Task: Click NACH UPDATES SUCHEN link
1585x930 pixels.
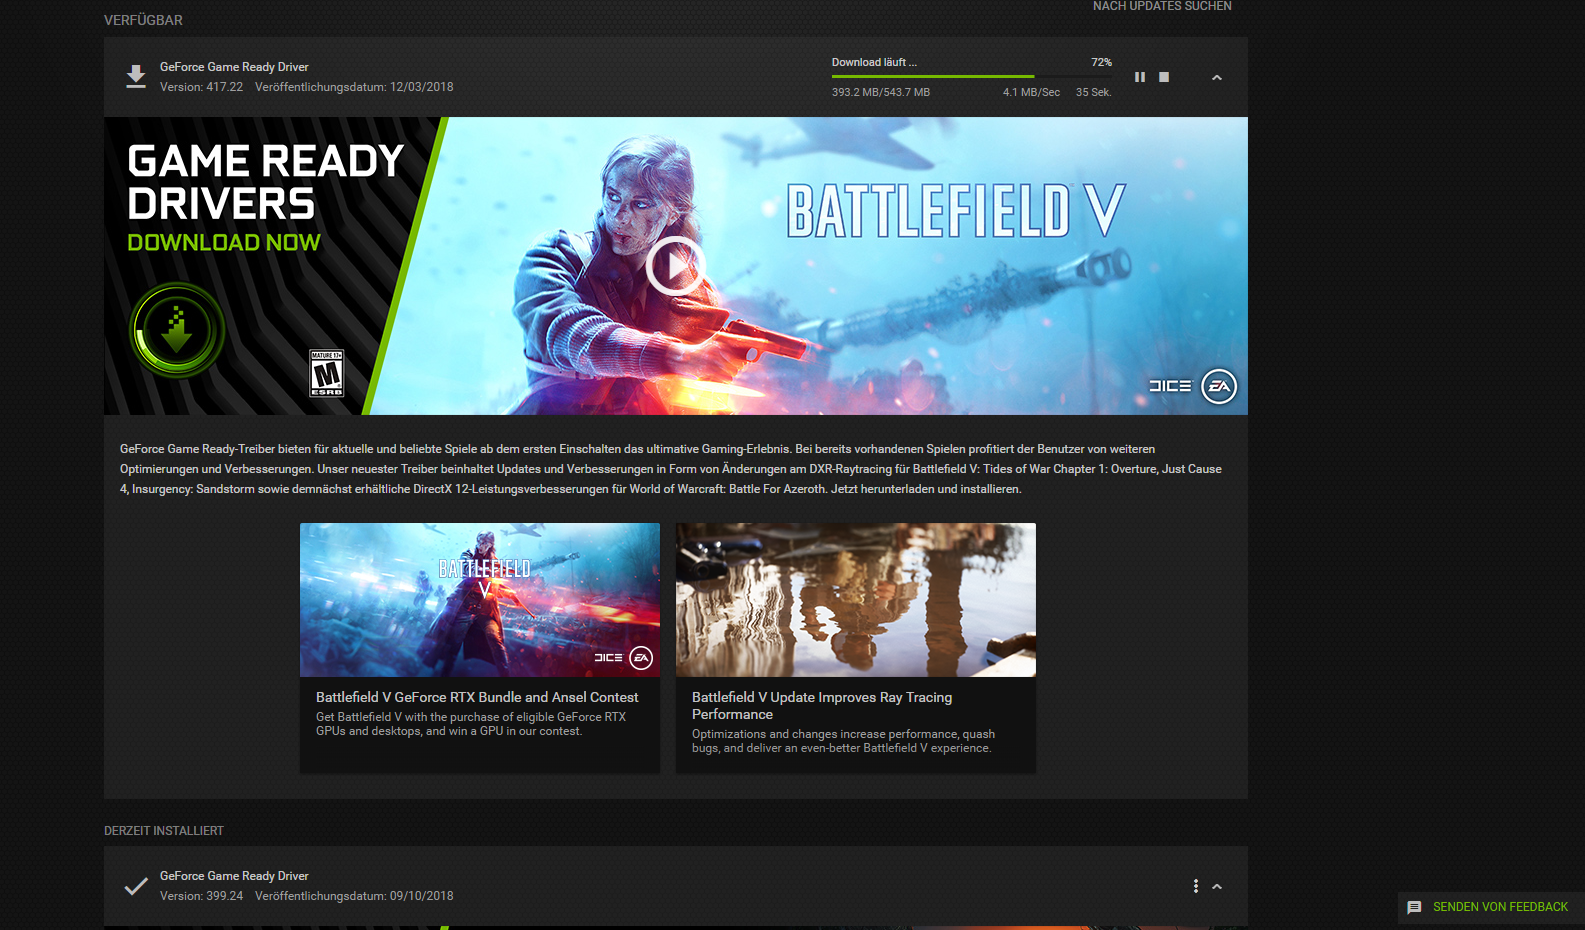Action: [1162, 6]
